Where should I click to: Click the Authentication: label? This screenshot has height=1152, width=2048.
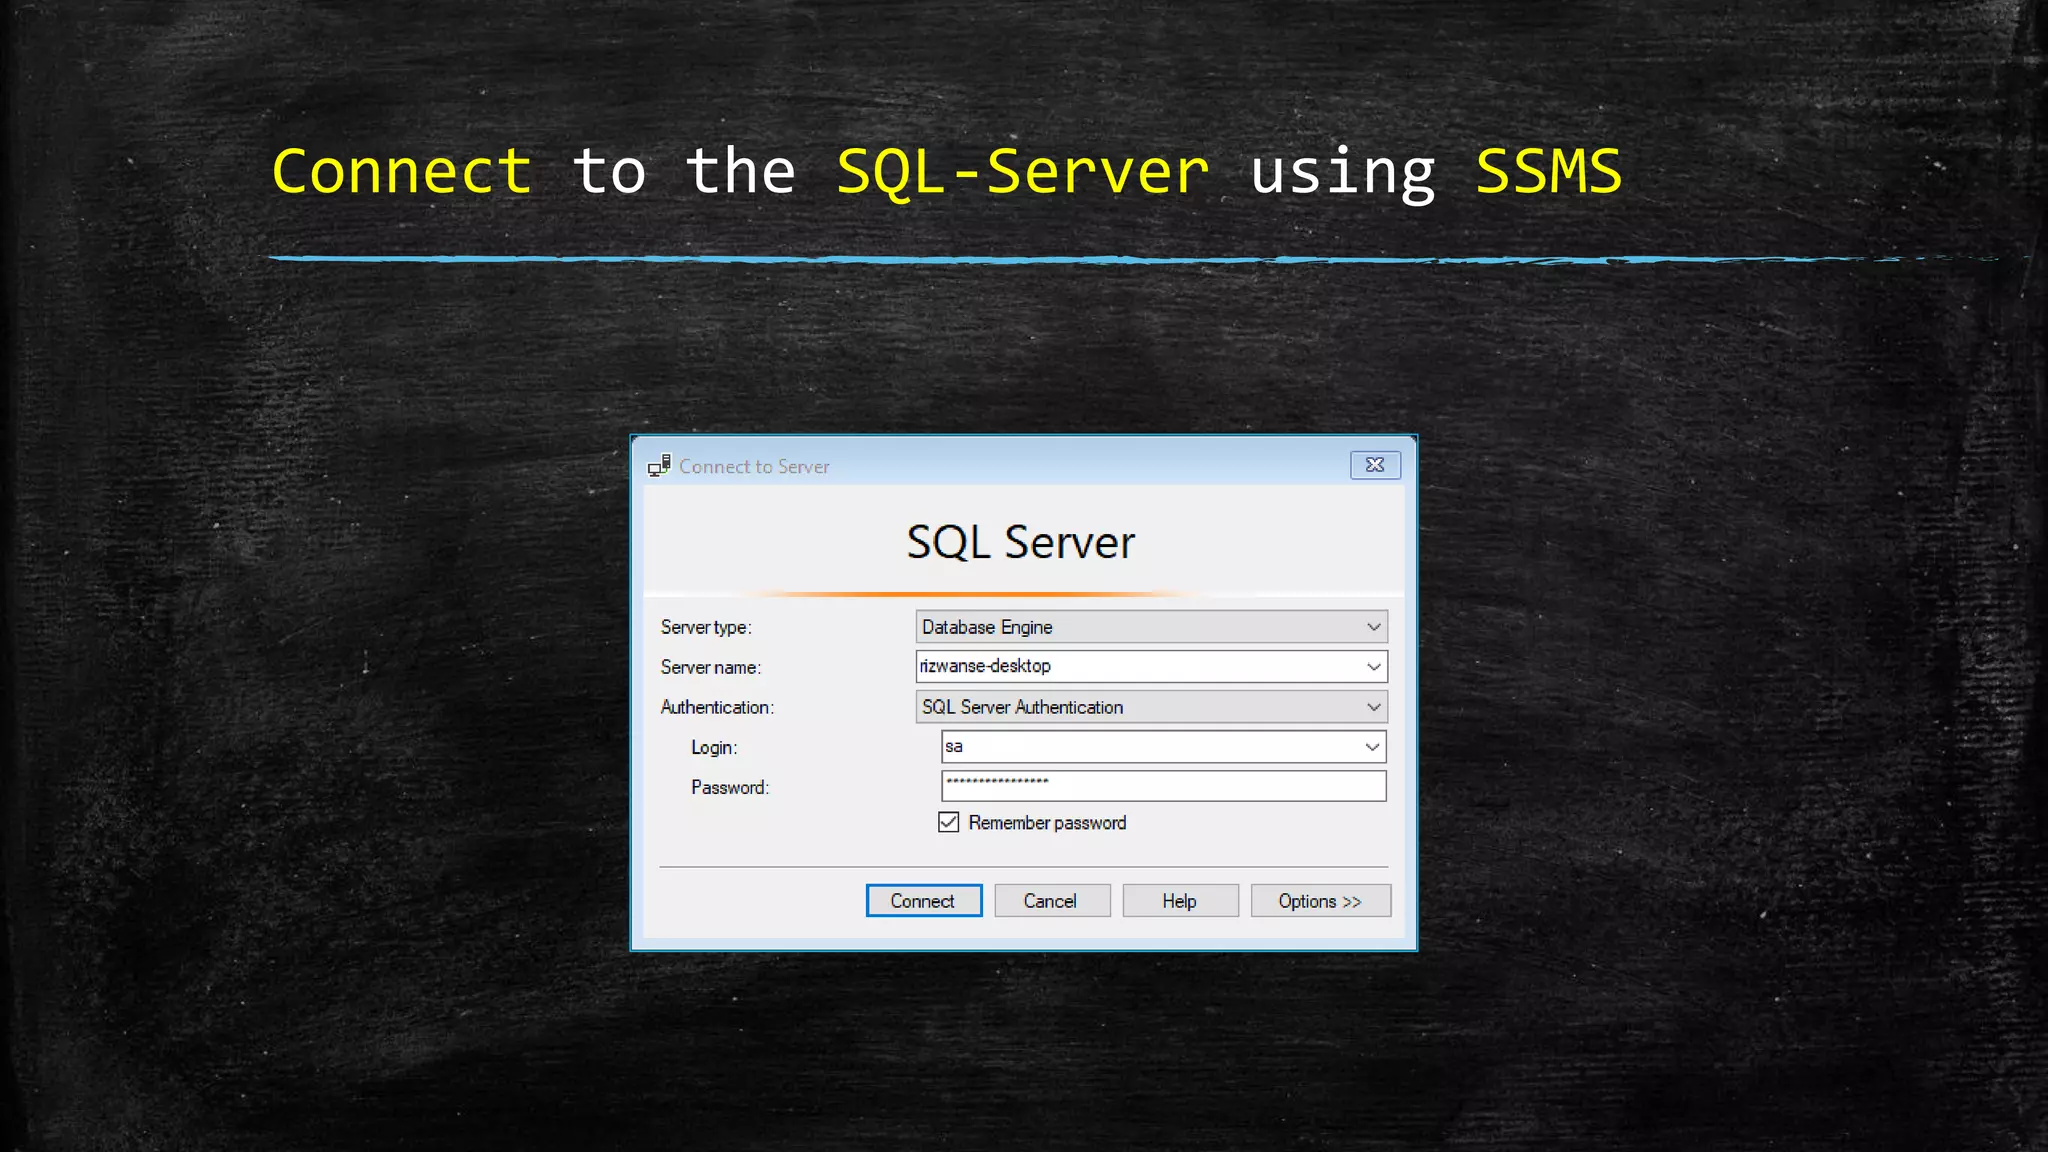[717, 707]
